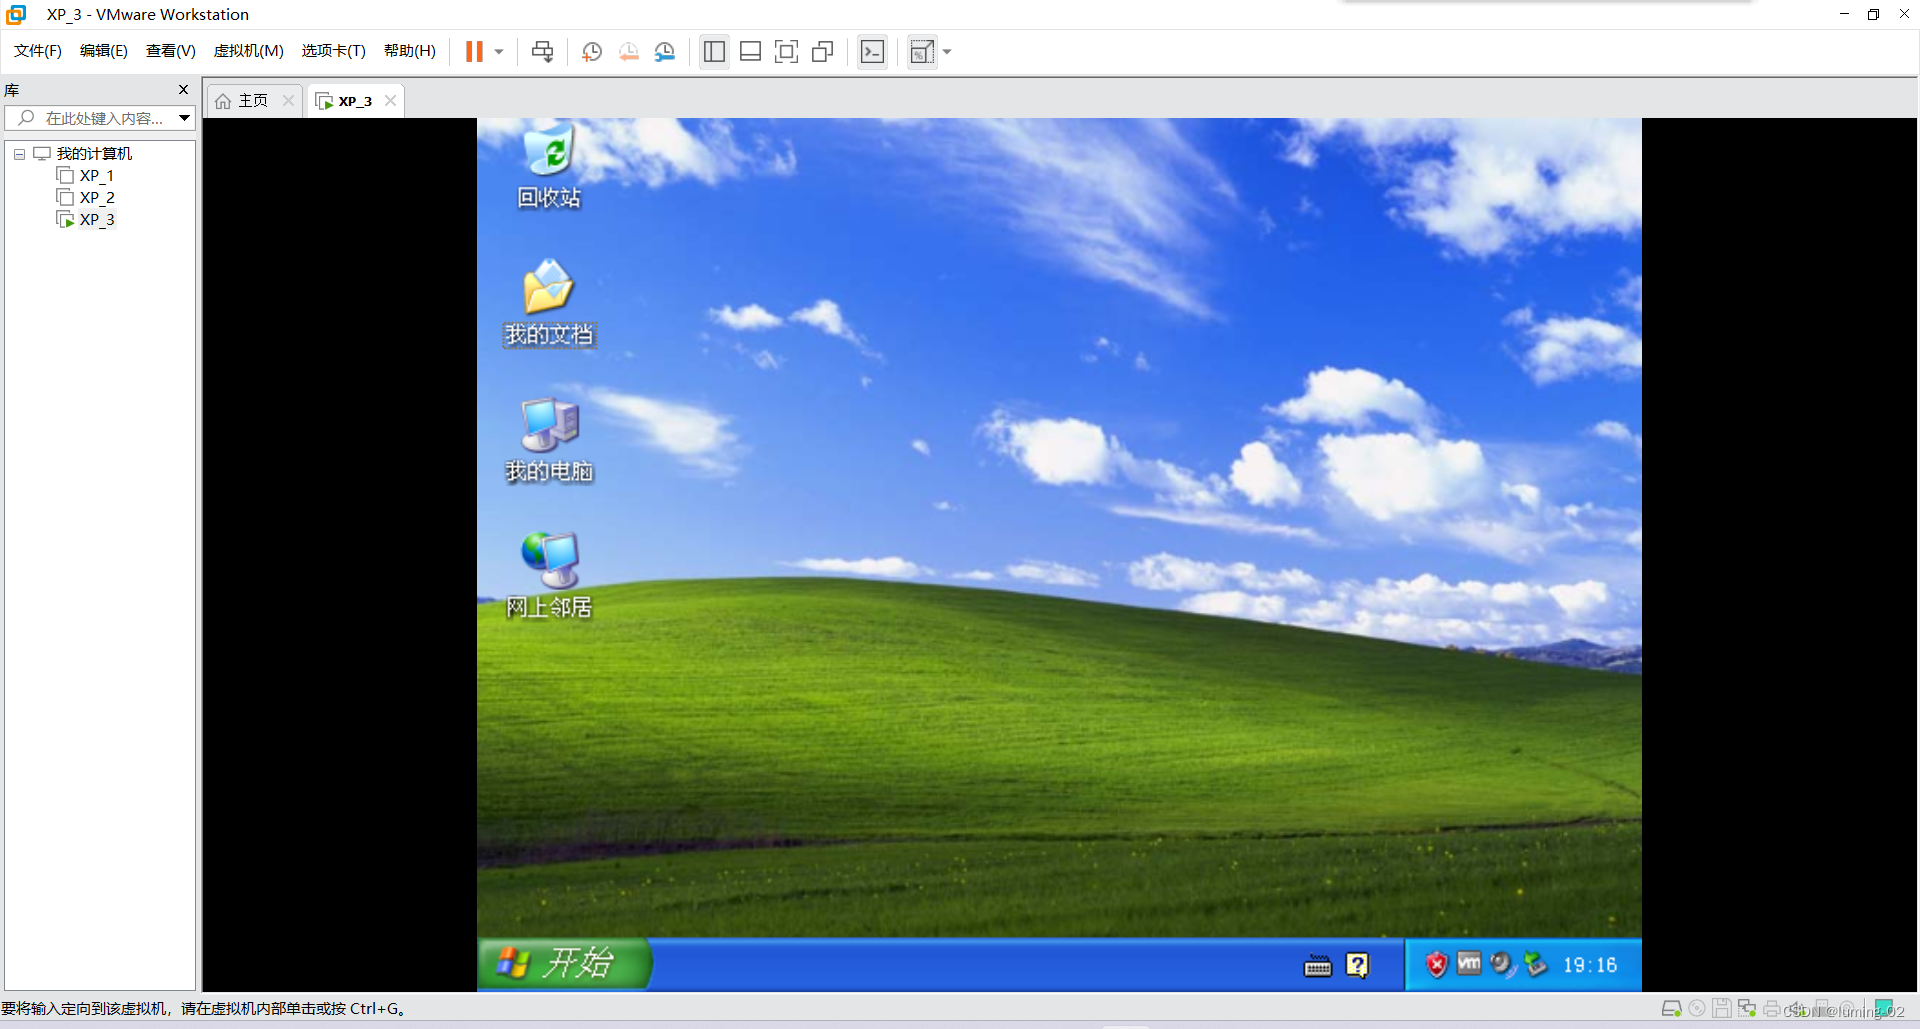Open the library search dropdown arrow
The image size is (1920, 1029).
click(185, 118)
